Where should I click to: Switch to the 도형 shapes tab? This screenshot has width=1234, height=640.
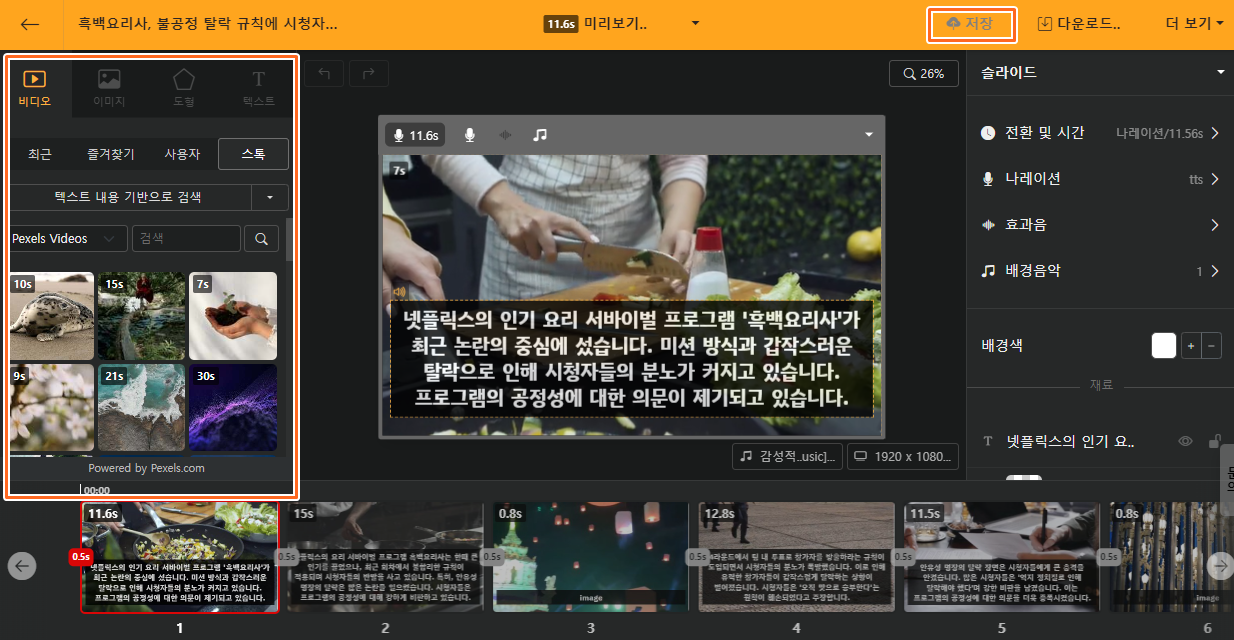click(x=184, y=88)
